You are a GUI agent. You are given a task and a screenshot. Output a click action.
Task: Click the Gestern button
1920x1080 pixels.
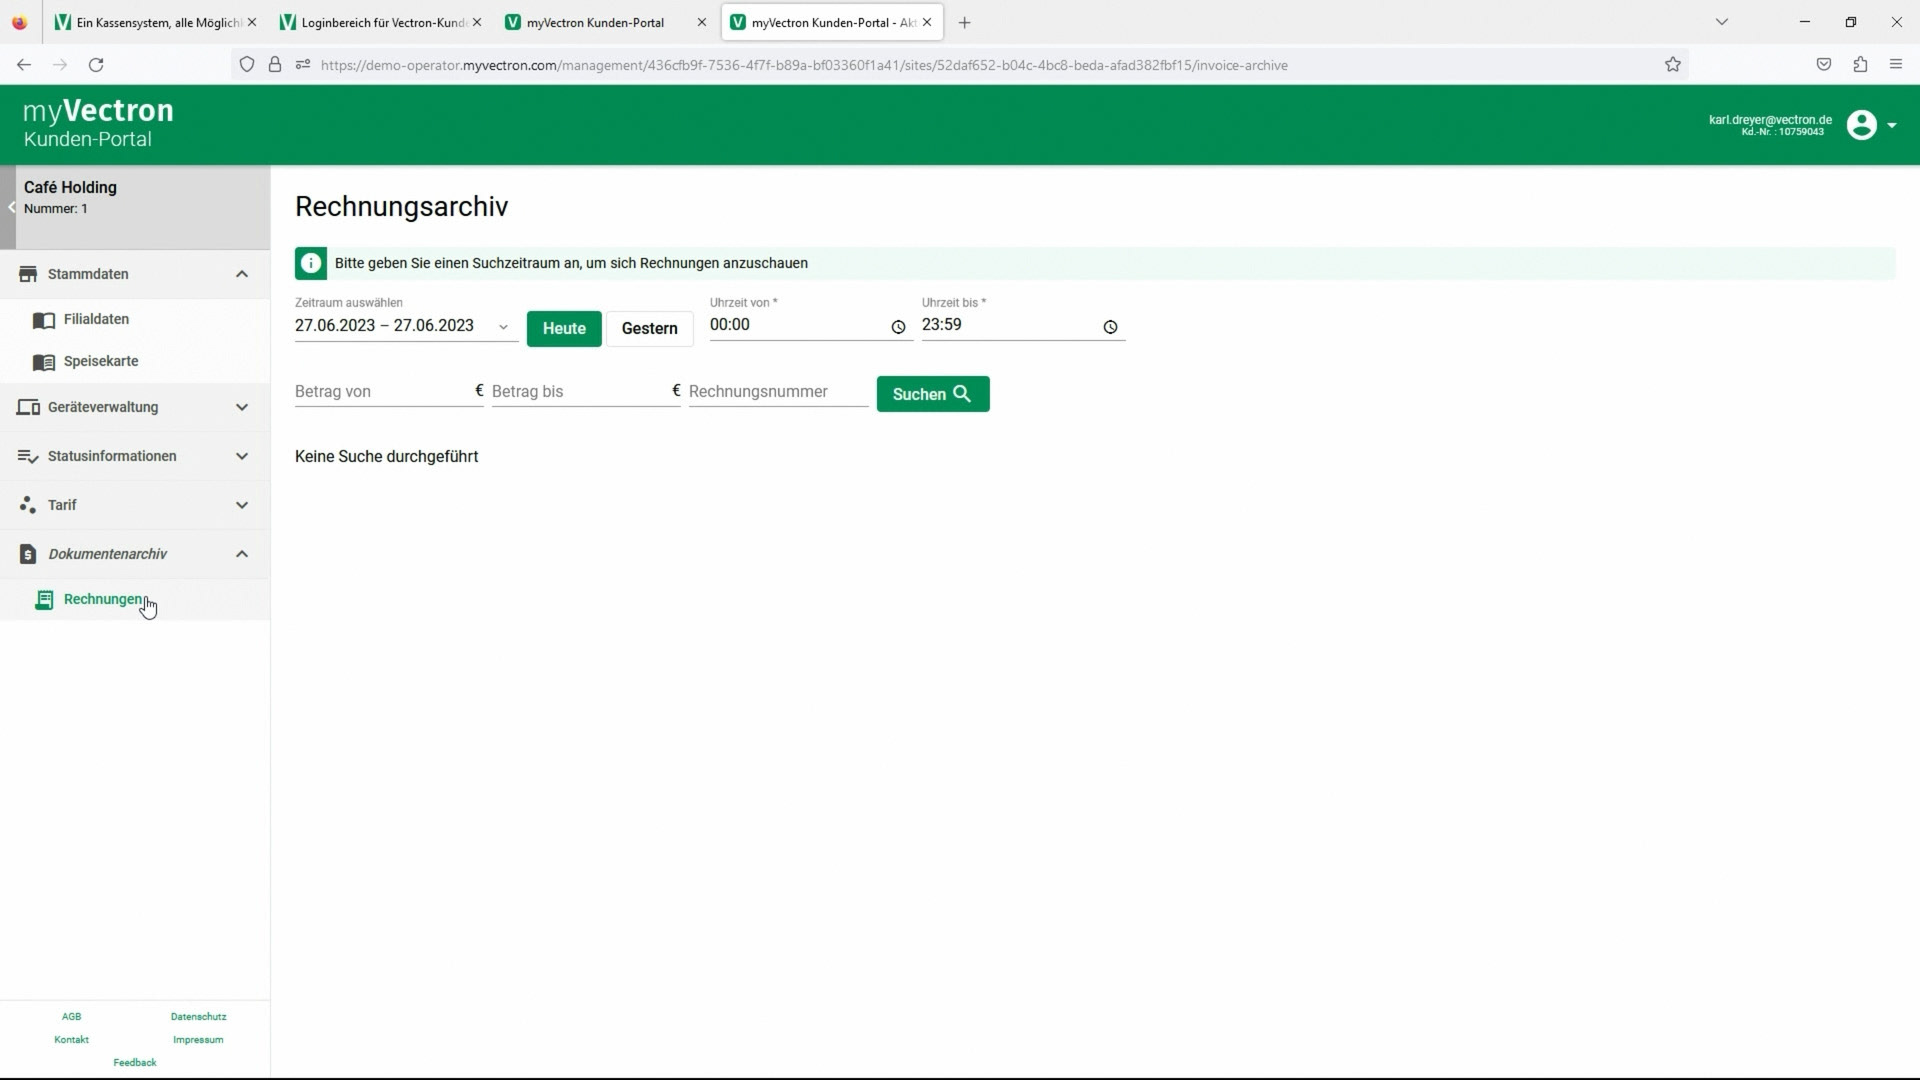click(x=649, y=328)
